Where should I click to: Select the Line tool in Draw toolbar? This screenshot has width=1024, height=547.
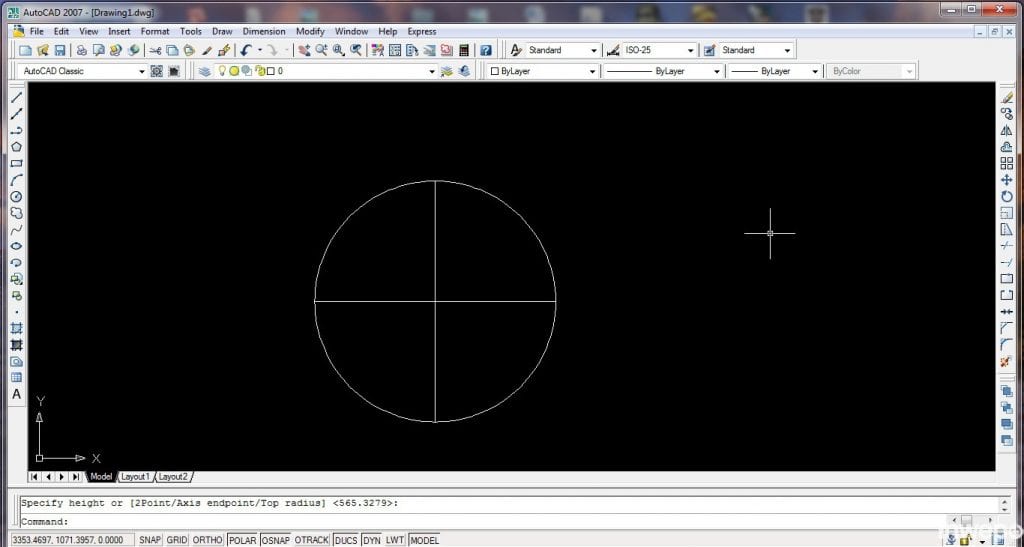click(16, 98)
